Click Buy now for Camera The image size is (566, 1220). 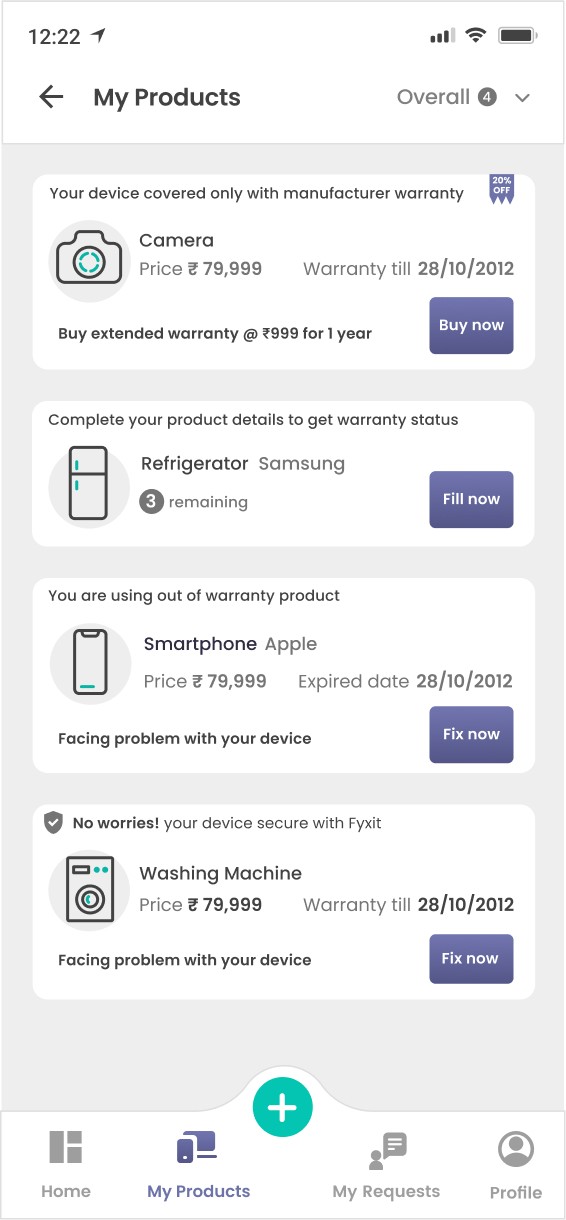click(x=471, y=325)
